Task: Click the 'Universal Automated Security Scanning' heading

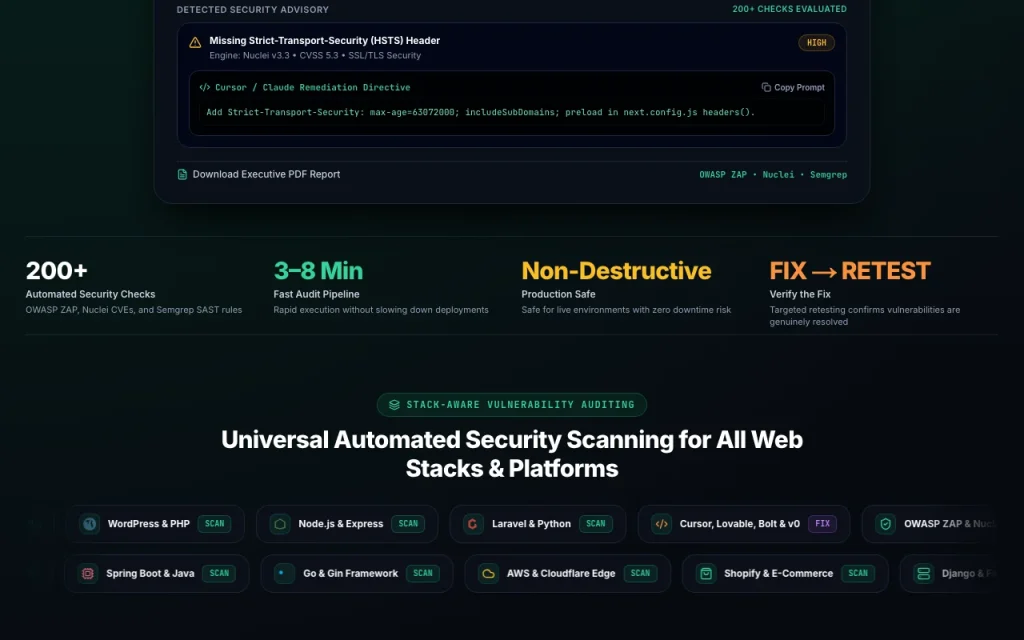Action: [512, 454]
